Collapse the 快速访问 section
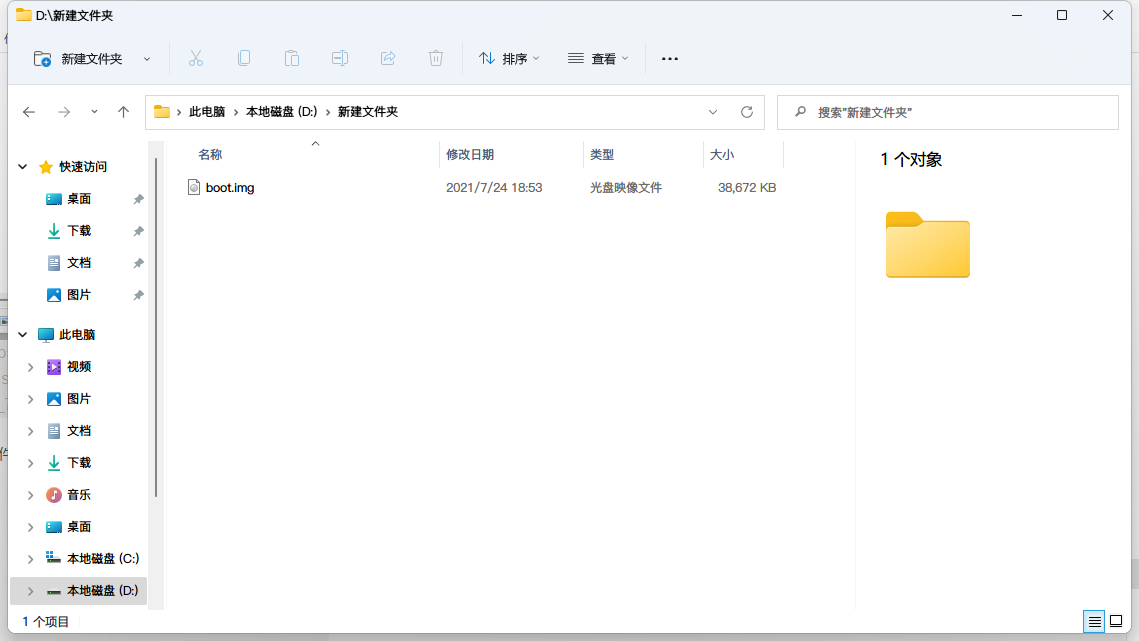The height and width of the screenshot is (641, 1139). [23, 167]
